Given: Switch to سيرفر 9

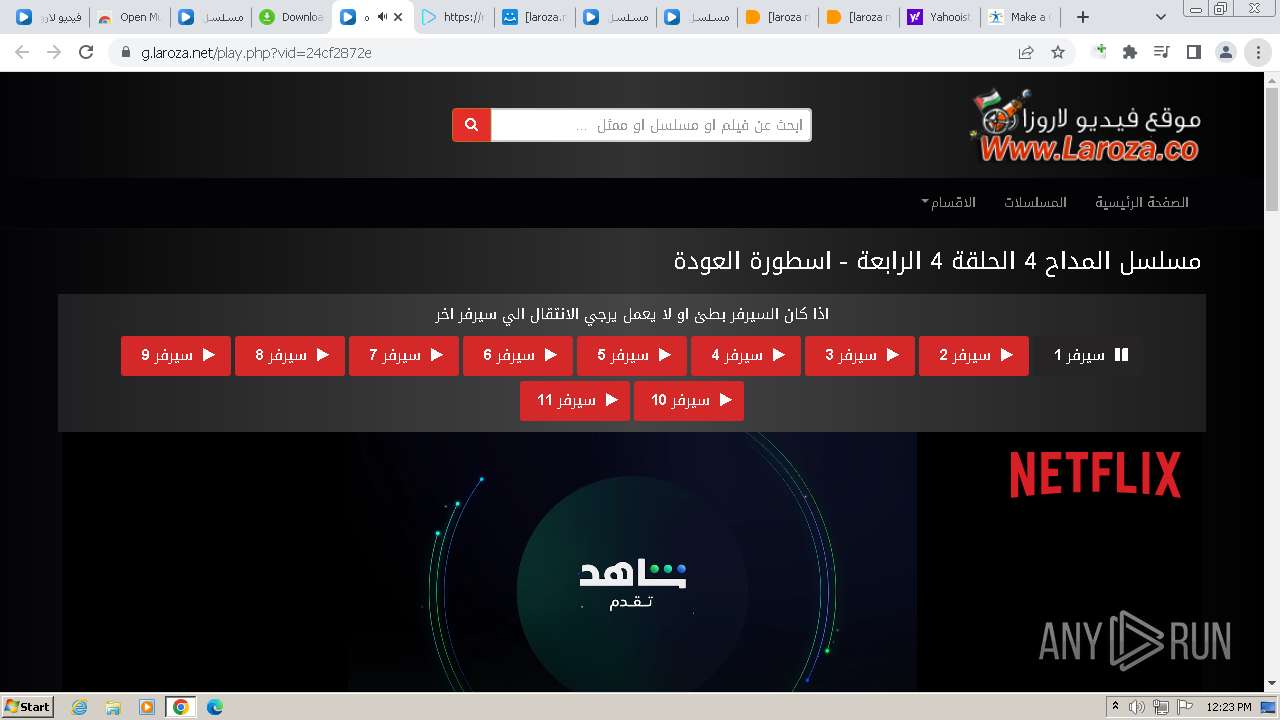Looking at the screenshot, I should coord(176,355).
